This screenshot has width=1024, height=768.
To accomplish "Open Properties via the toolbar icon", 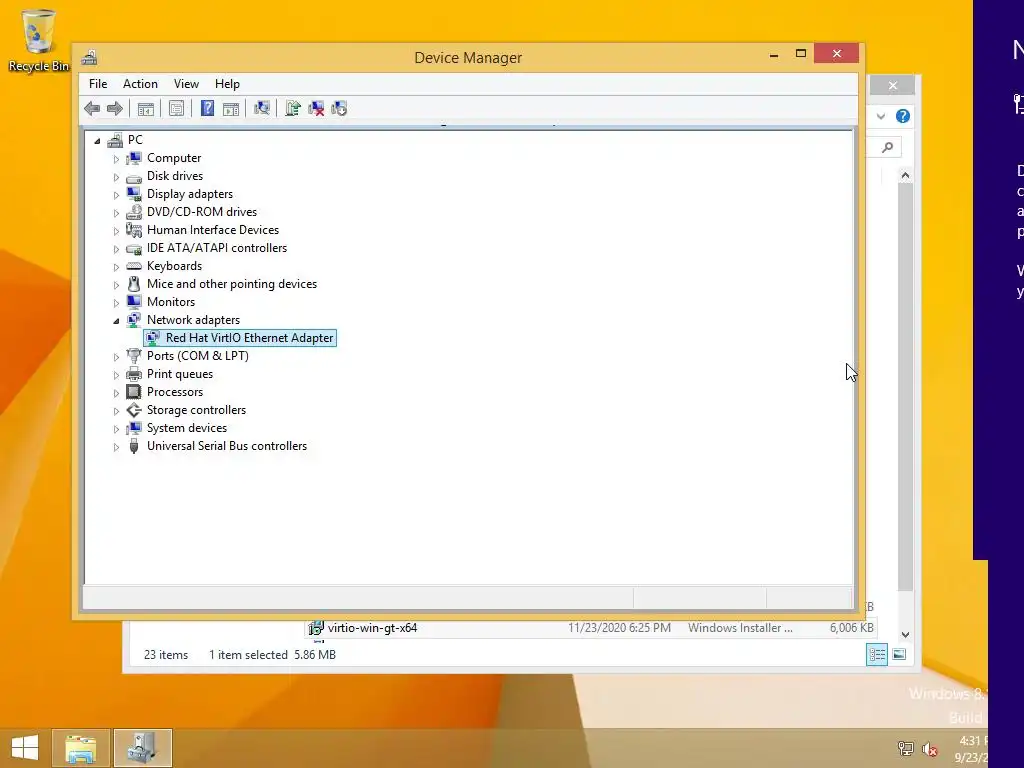I will [176, 108].
